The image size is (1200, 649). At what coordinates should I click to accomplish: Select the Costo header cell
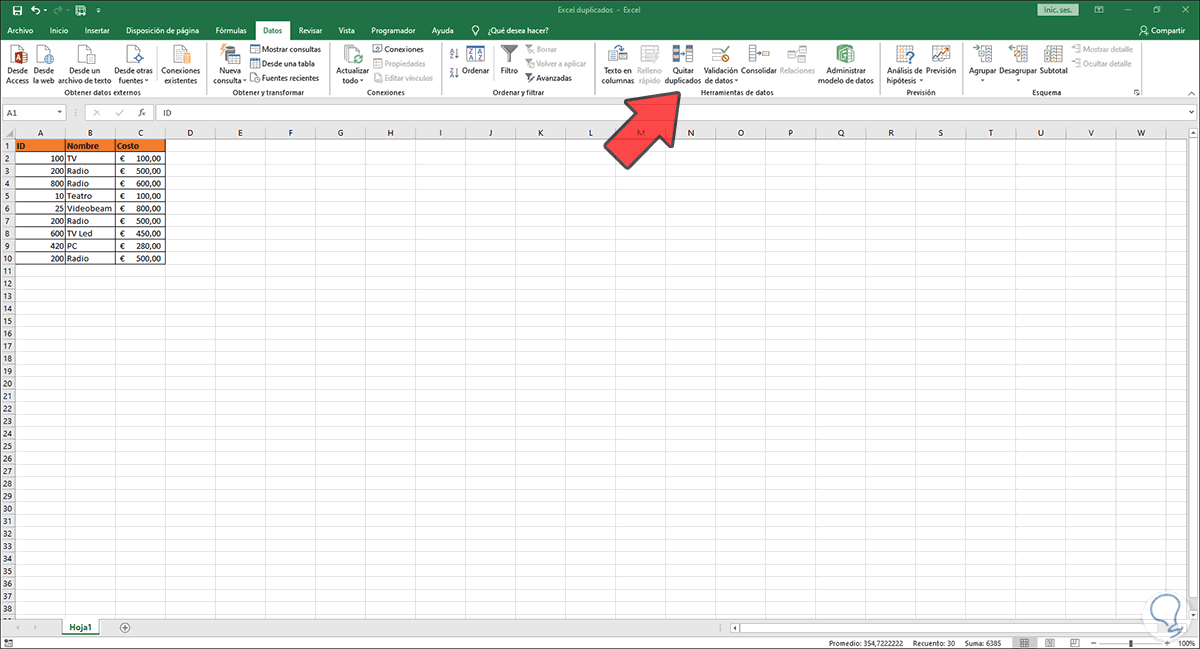(x=140, y=145)
